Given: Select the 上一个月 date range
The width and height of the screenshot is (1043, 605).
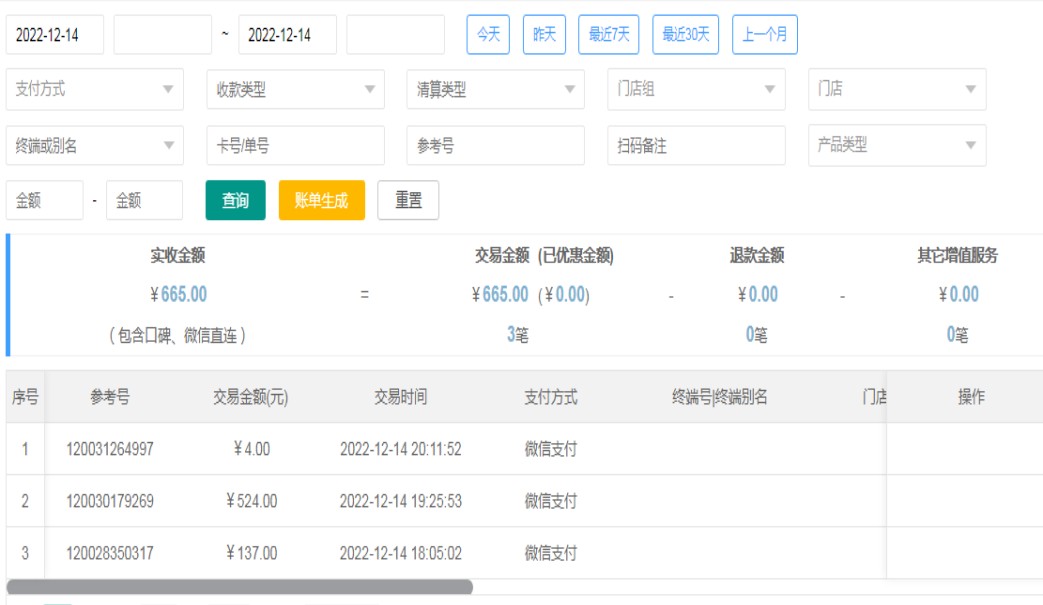Looking at the screenshot, I should (764, 35).
